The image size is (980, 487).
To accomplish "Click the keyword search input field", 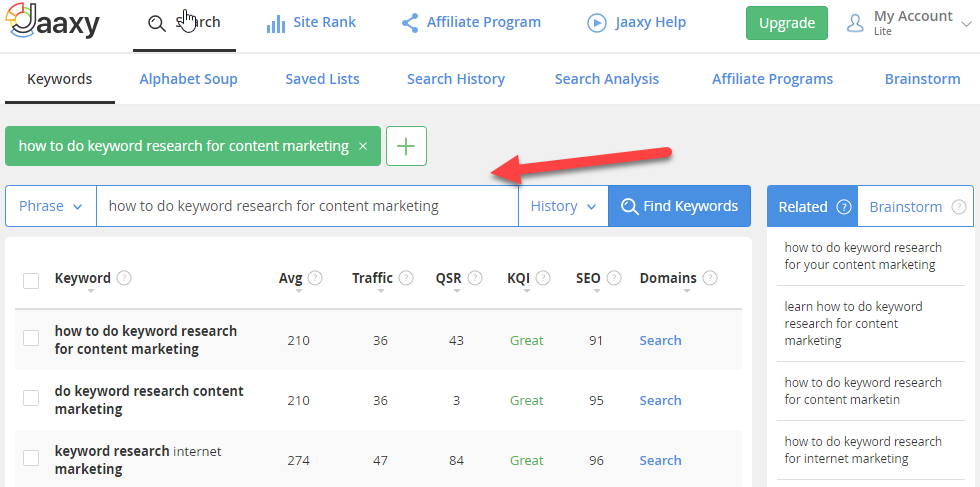I will point(307,206).
